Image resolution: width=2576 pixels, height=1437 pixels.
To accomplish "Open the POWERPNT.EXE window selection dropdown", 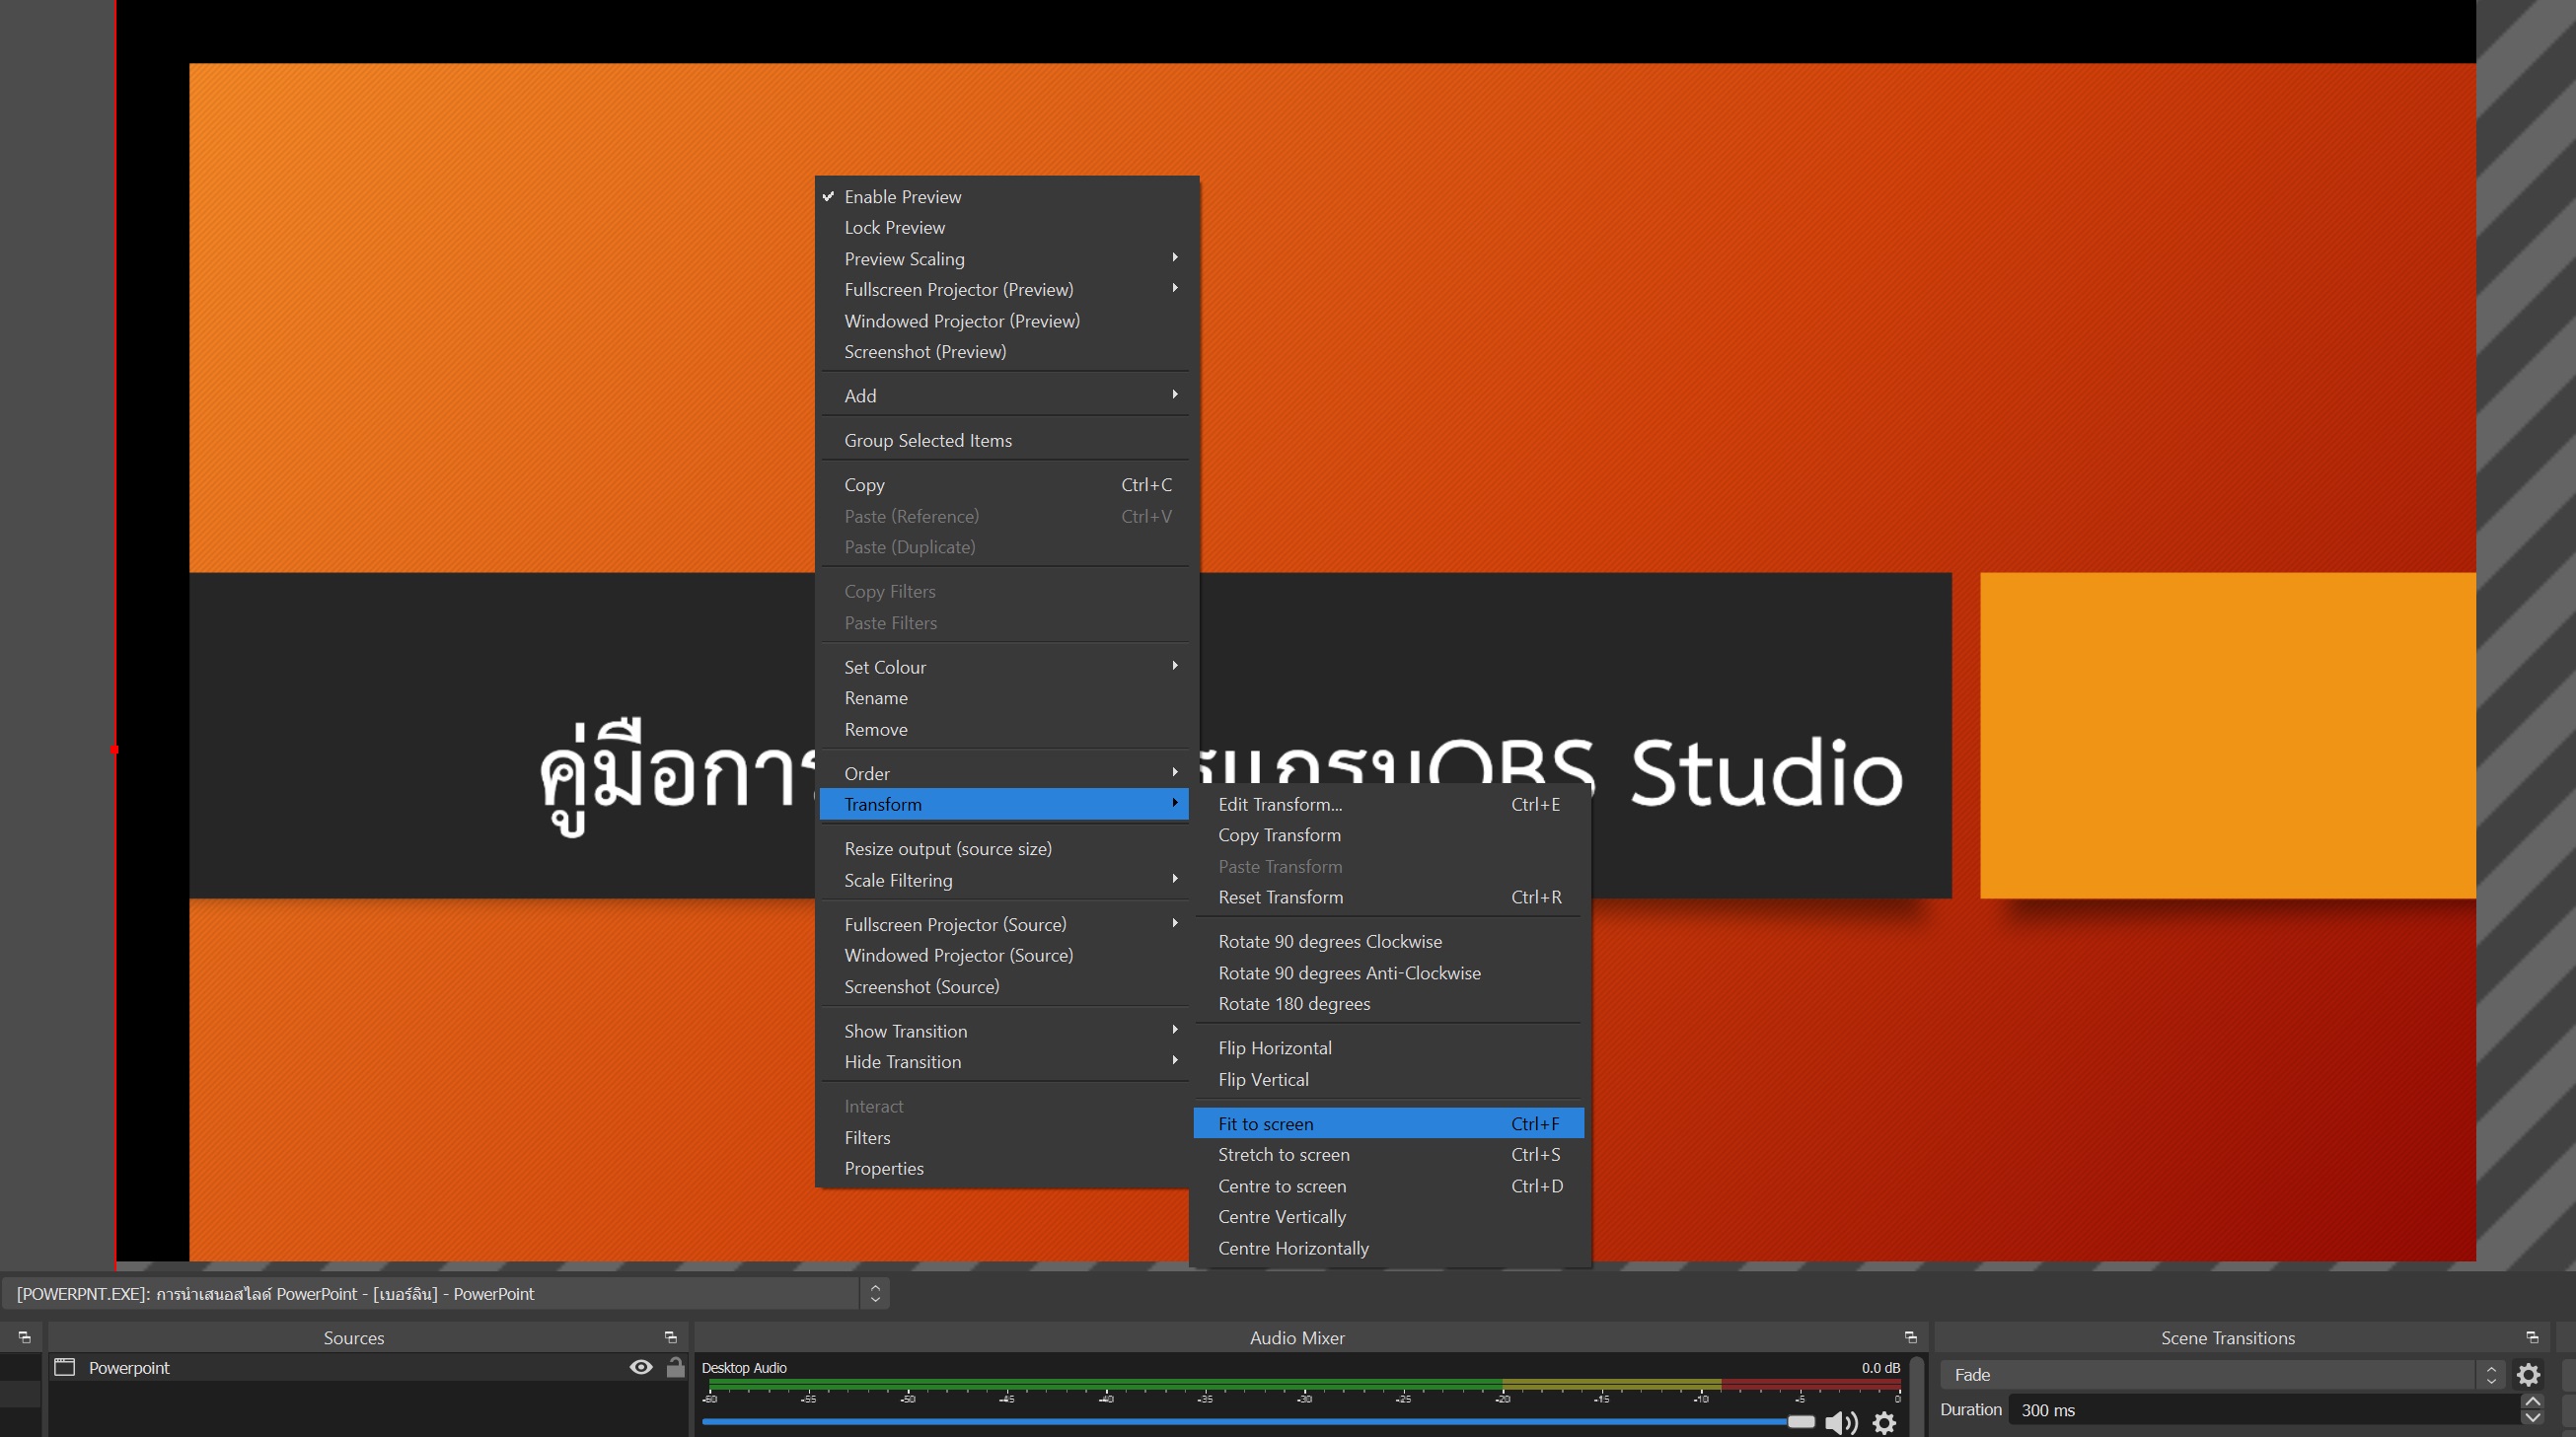I will point(446,1294).
